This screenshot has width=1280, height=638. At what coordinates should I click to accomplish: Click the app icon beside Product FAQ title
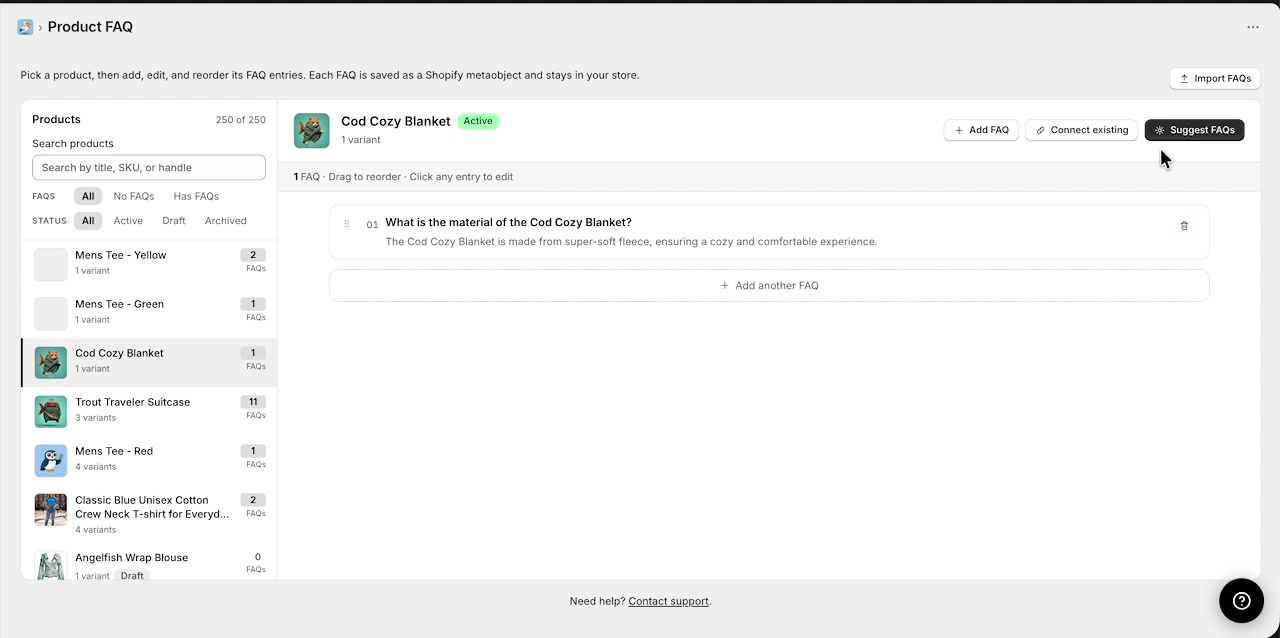[25, 27]
